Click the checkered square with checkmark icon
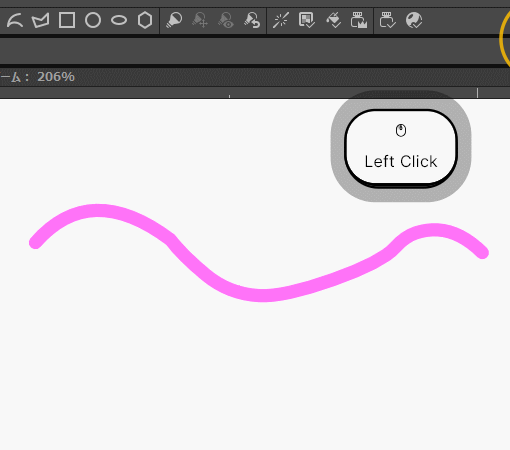 [x=307, y=20]
